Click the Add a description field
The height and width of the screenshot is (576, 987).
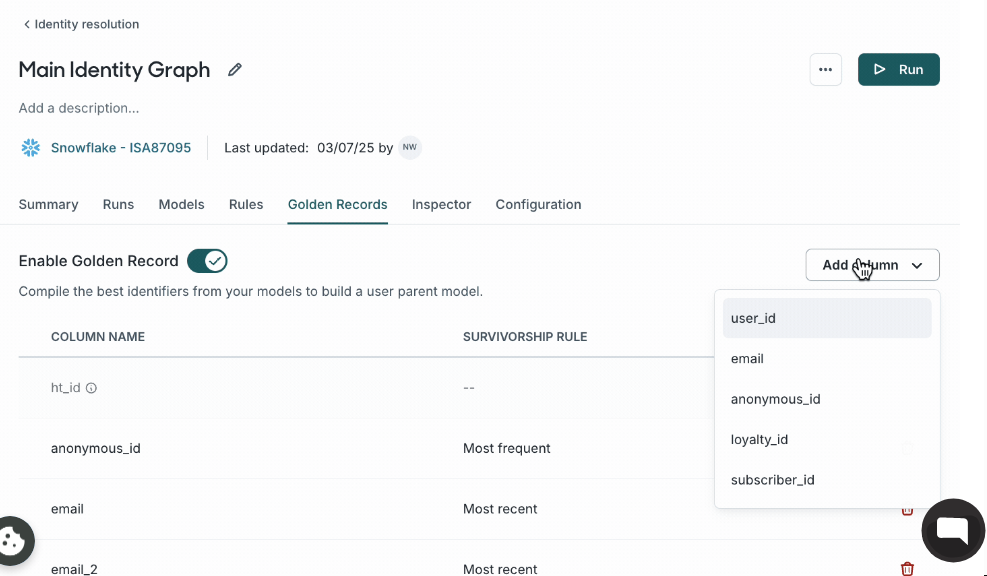pos(79,108)
